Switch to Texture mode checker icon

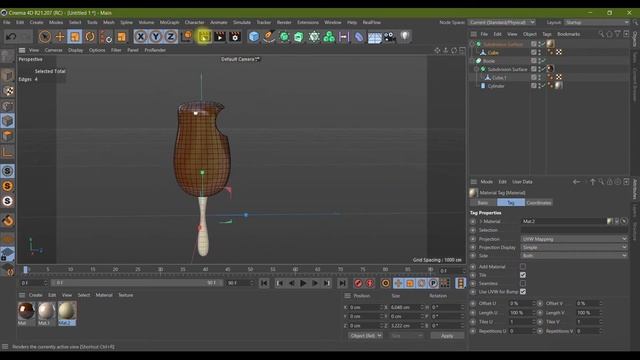[7, 91]
